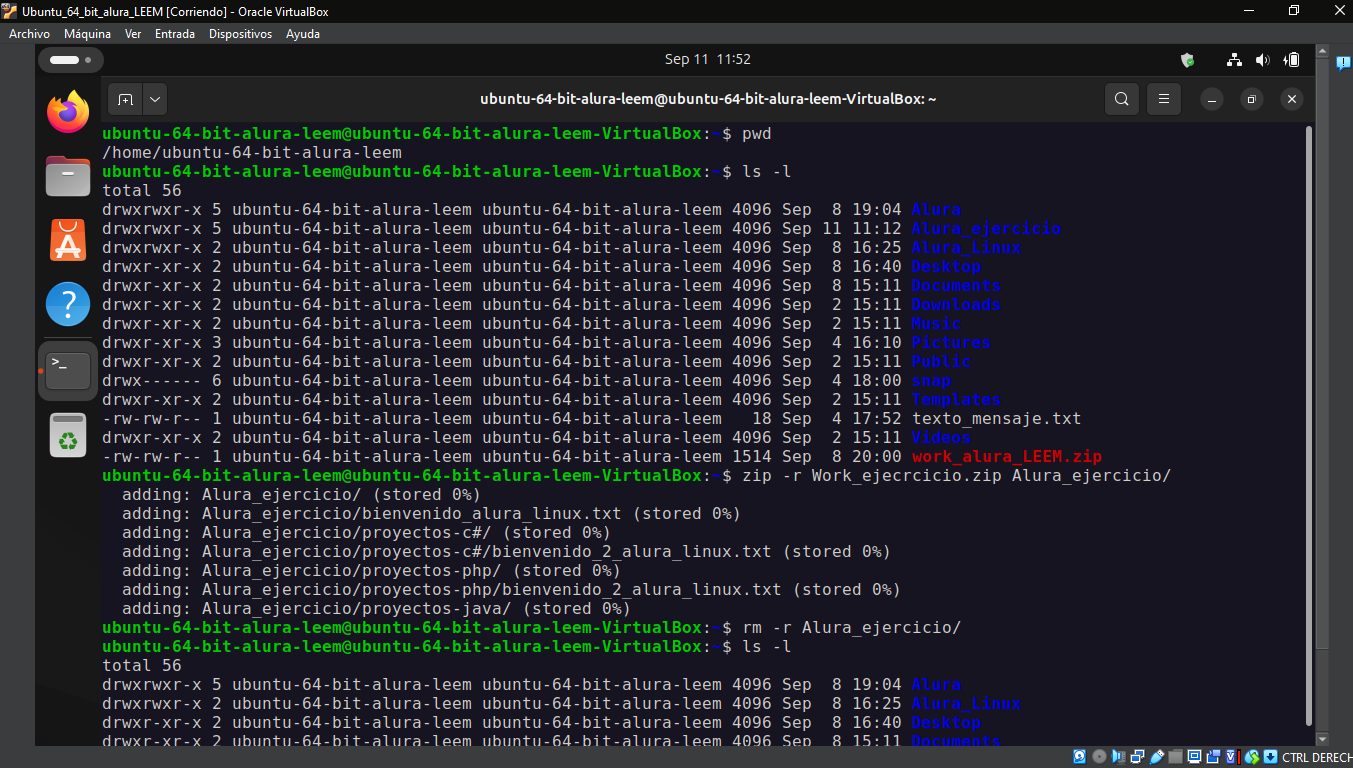Minimize the terminal window

click(1212, 99)
